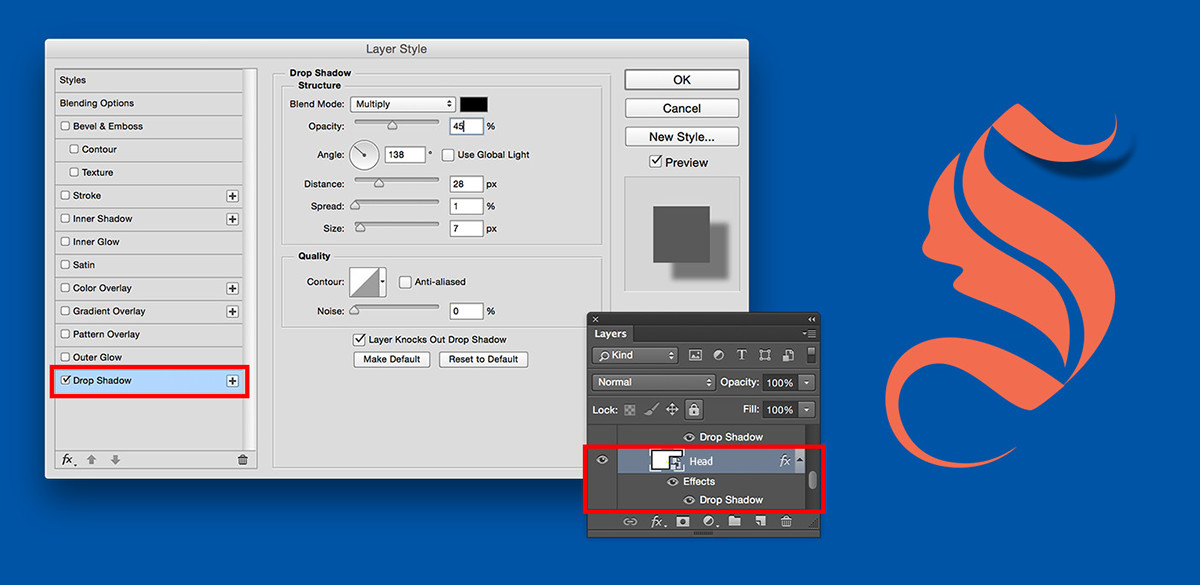Click the trash icon in the Layers panel
1200x585 pixels.
[786, 522]
